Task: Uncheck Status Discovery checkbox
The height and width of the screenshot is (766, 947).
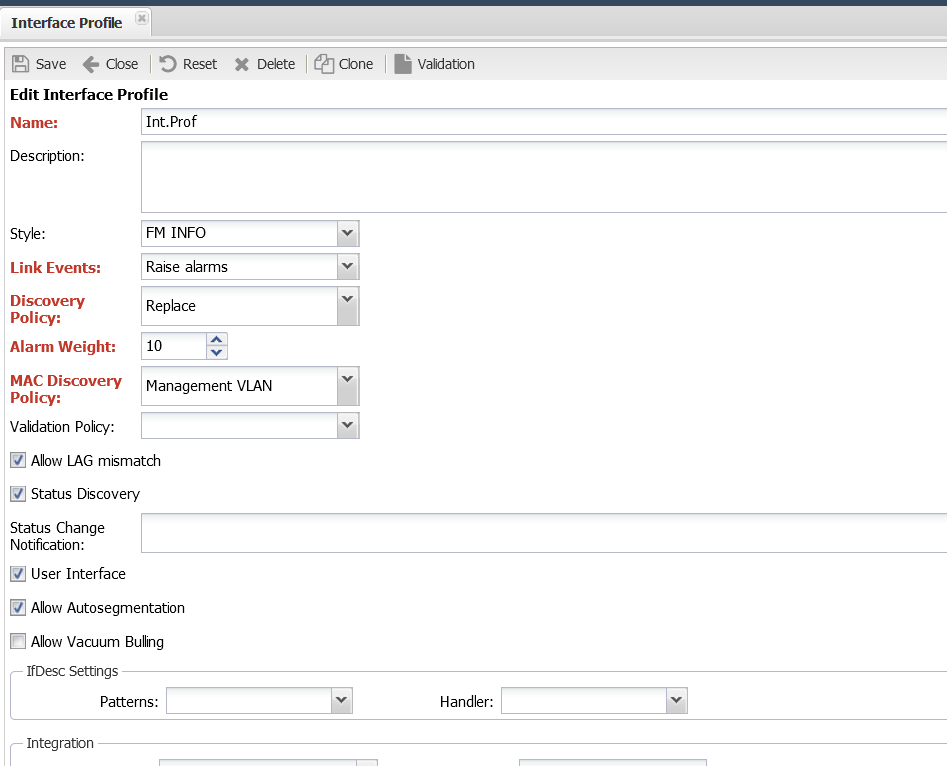Action: (18, 494)
